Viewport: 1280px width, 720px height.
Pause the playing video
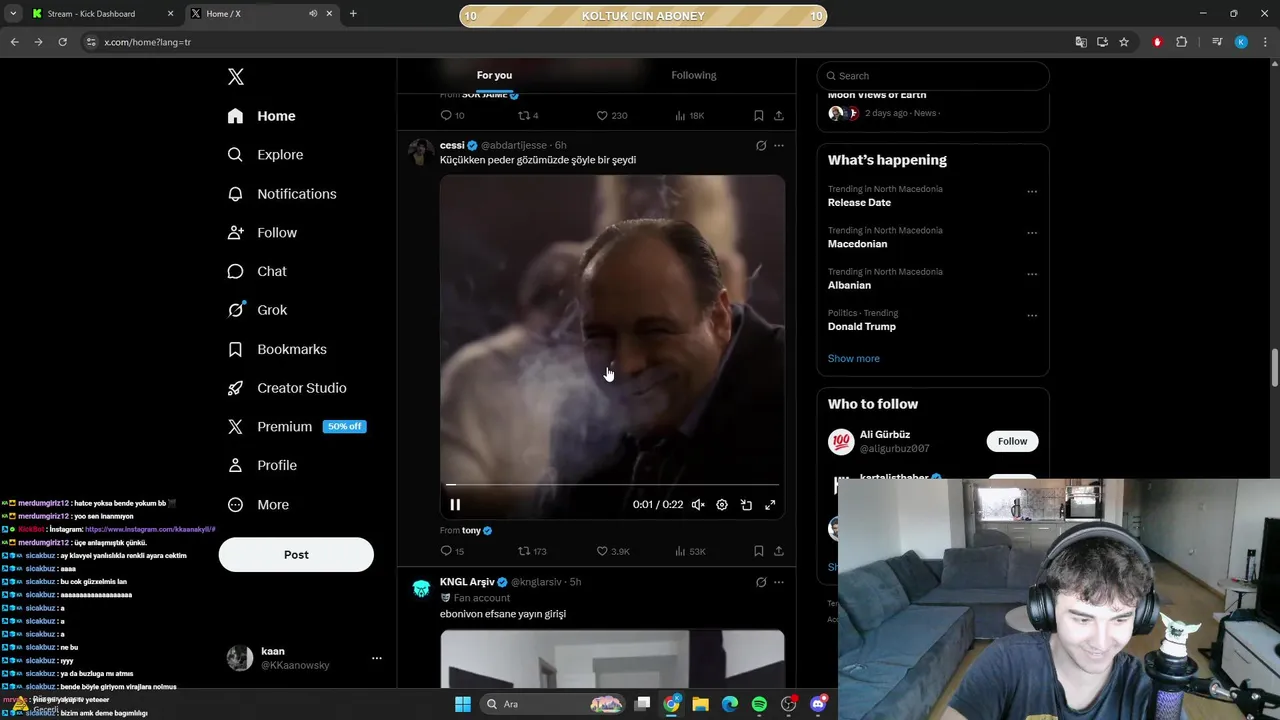tap(455, 505)
